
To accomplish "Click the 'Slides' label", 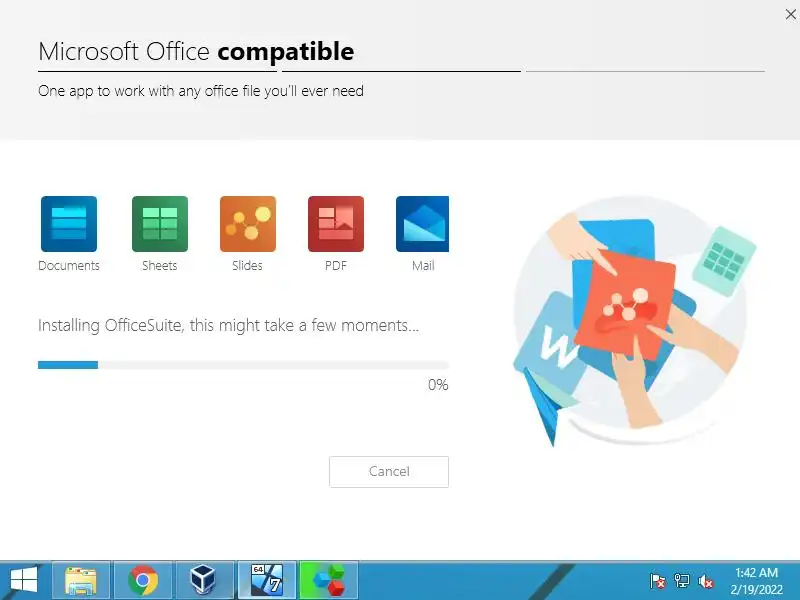I will coord(247,266).
